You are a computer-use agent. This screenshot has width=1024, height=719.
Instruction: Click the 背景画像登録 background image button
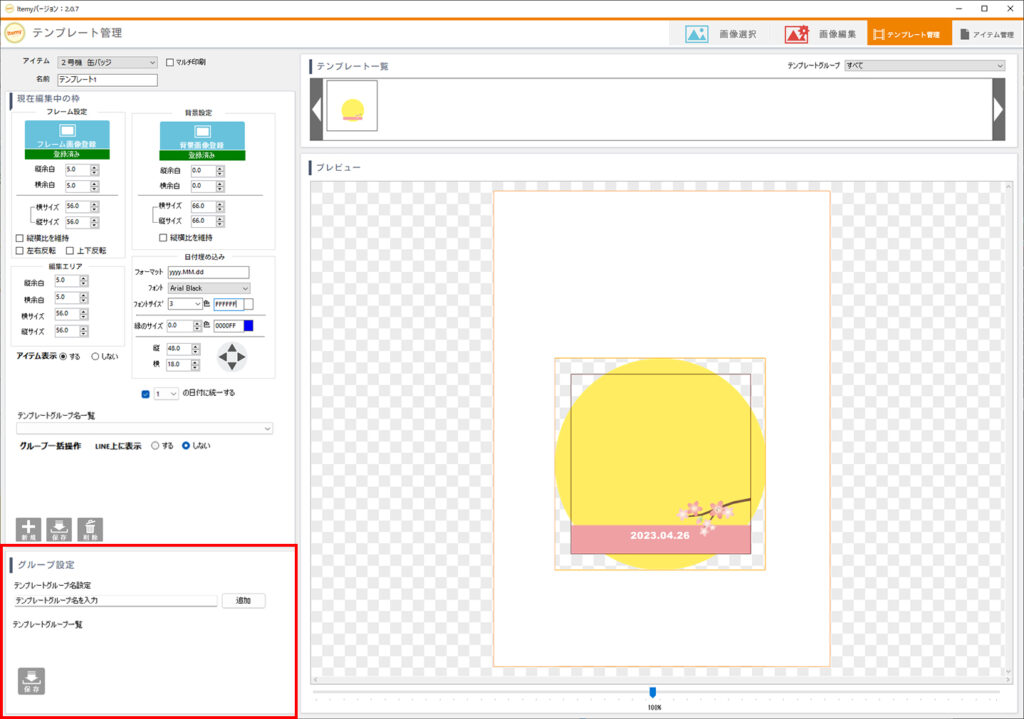(203, 135)
